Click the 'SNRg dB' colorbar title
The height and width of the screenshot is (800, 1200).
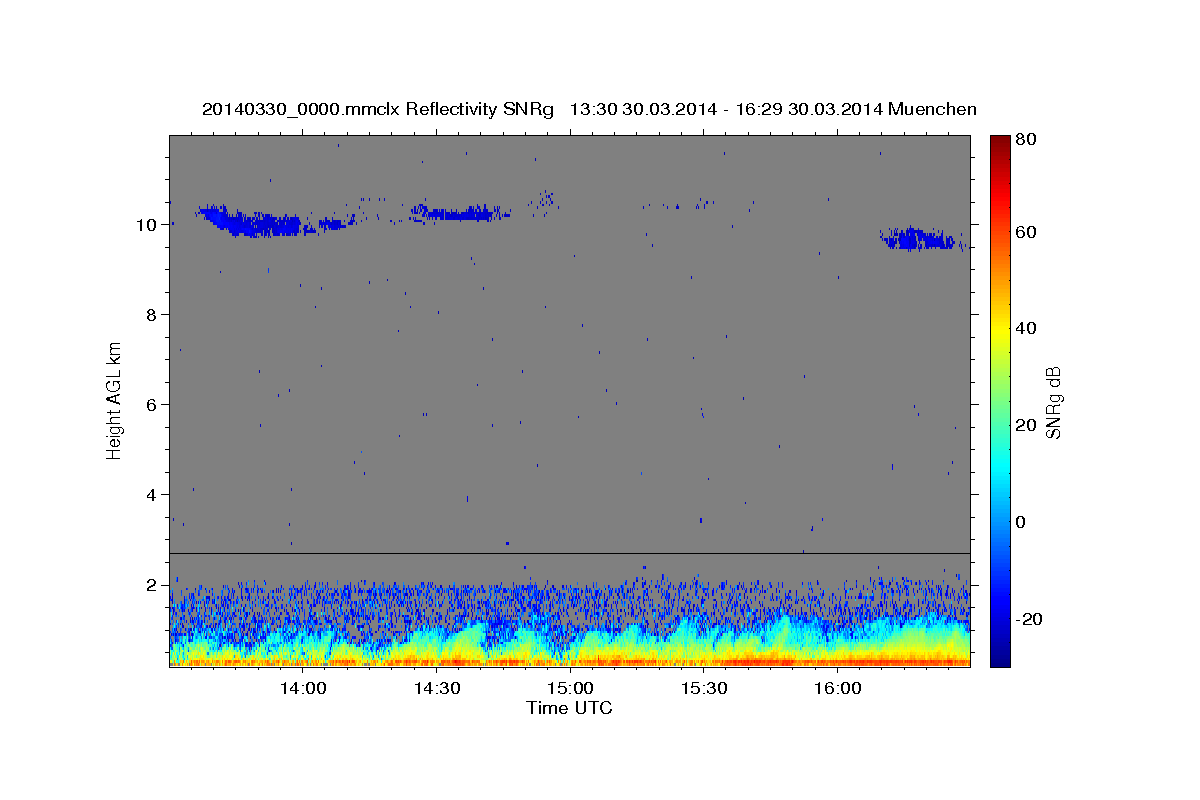(1053, 401)
